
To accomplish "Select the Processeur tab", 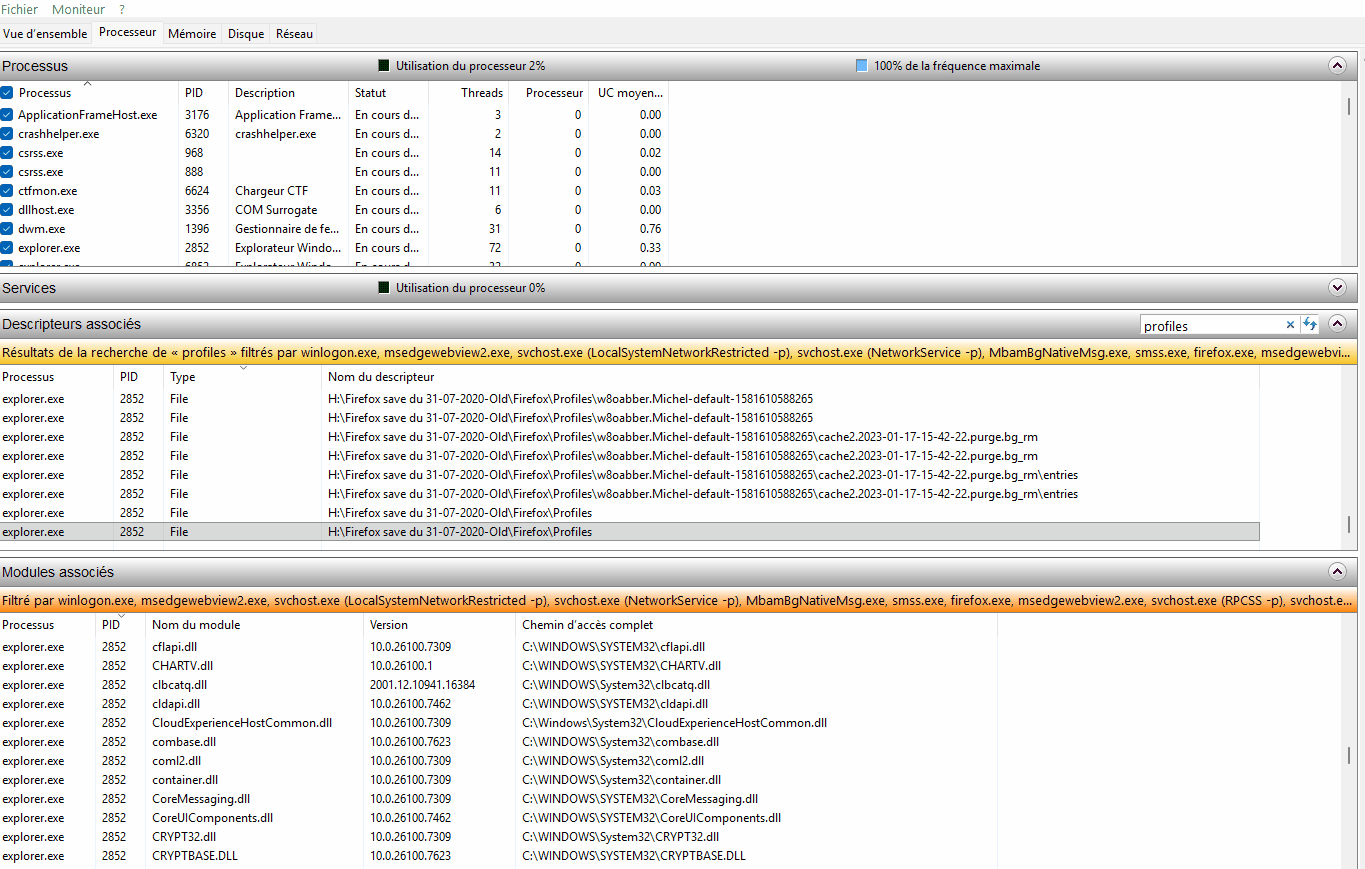I will [x=128, y=32].
